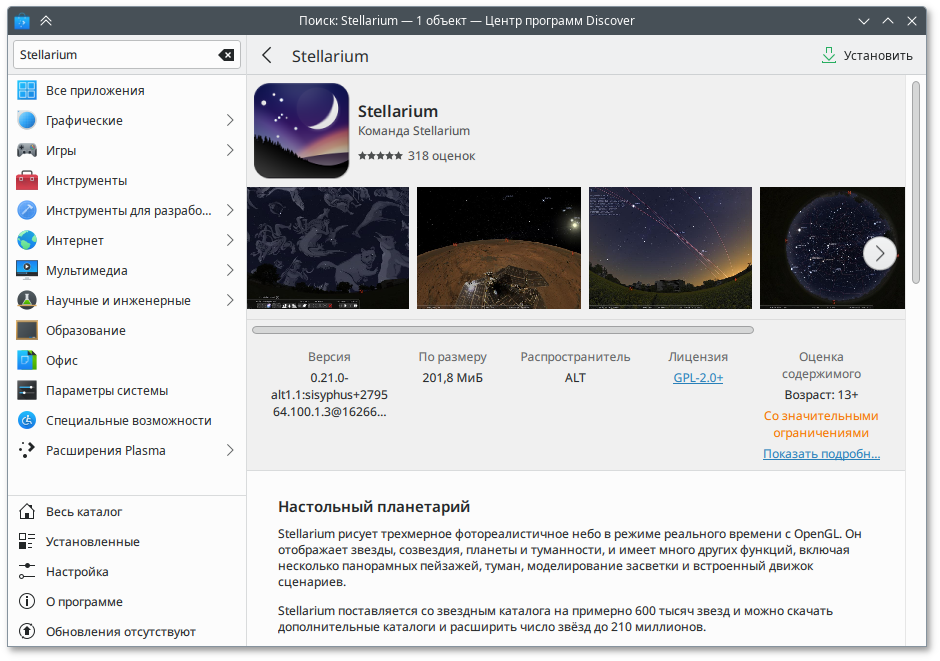
Task: Click the back arrow icon
Action: tap(267, 56)
